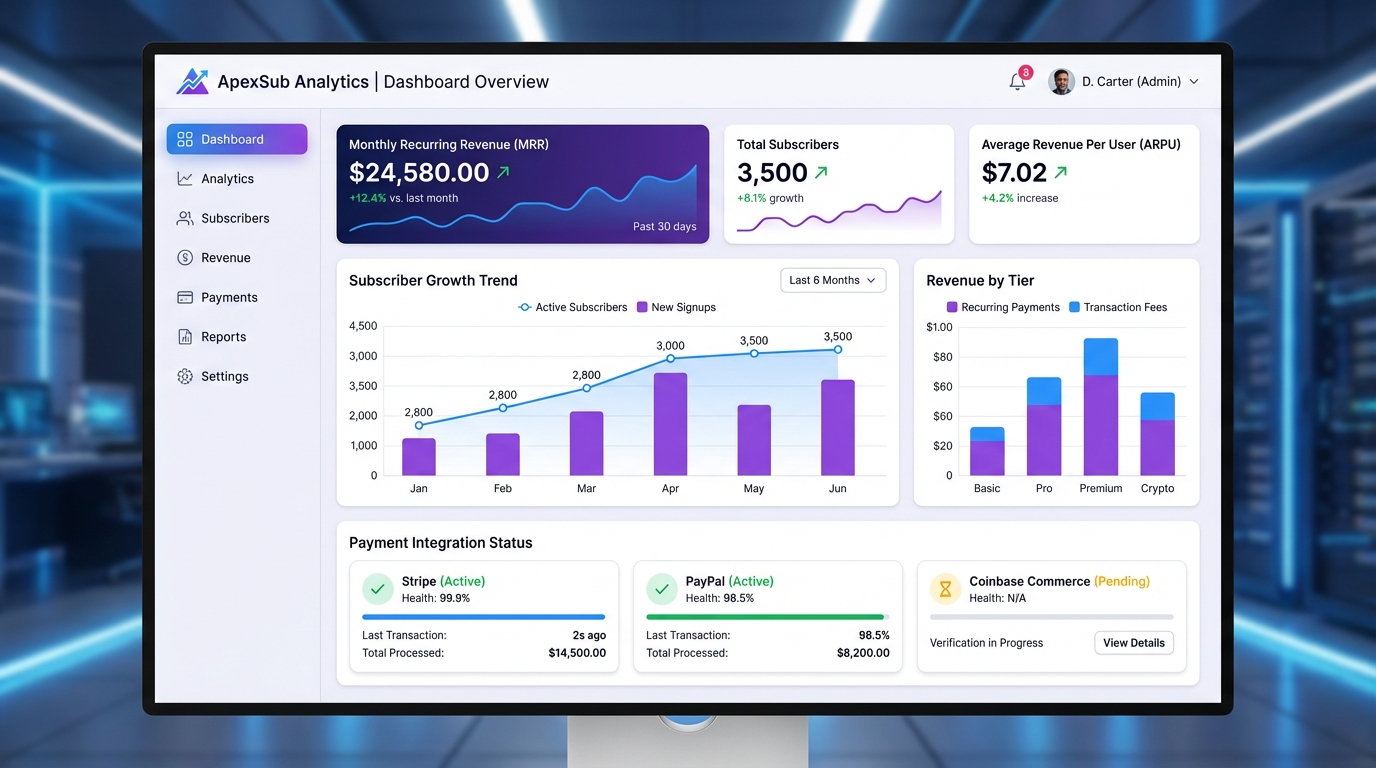The height and width of the screenshot is (768, 1376).
Task: Select the Revenue dollar icon
Action: coord(186,257)
